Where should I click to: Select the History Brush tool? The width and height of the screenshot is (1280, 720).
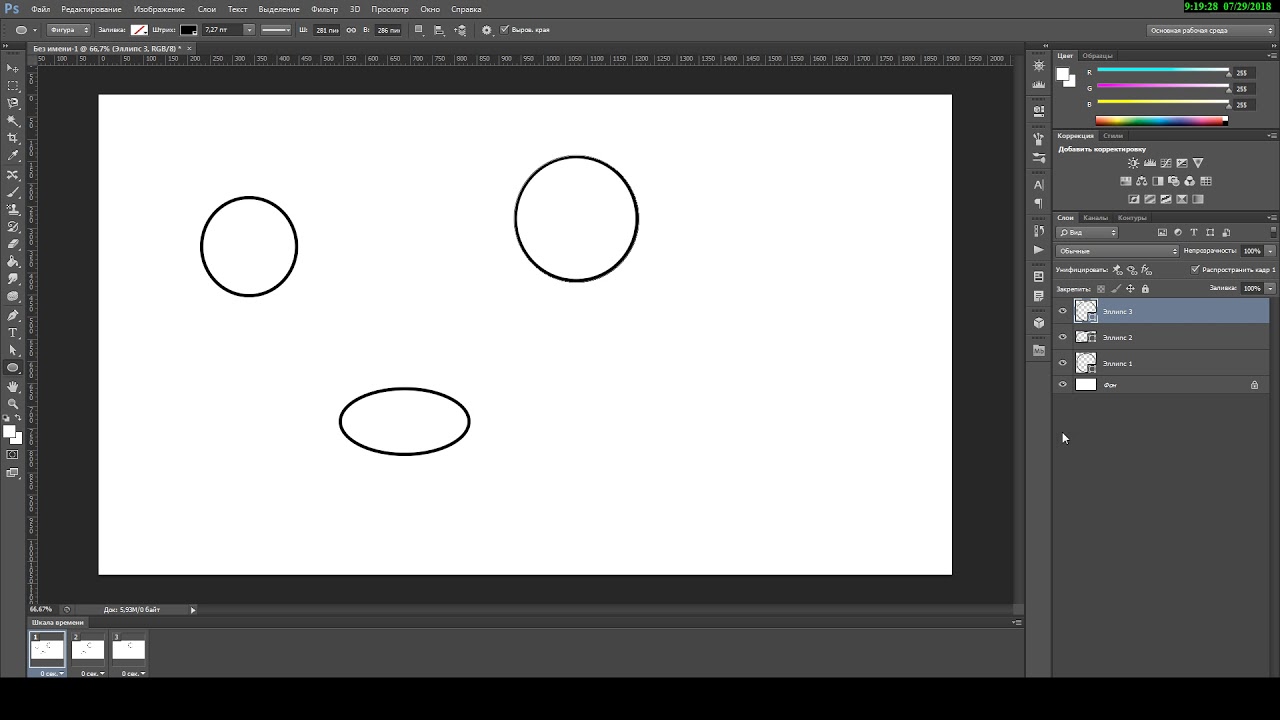(x=13, y=227)
